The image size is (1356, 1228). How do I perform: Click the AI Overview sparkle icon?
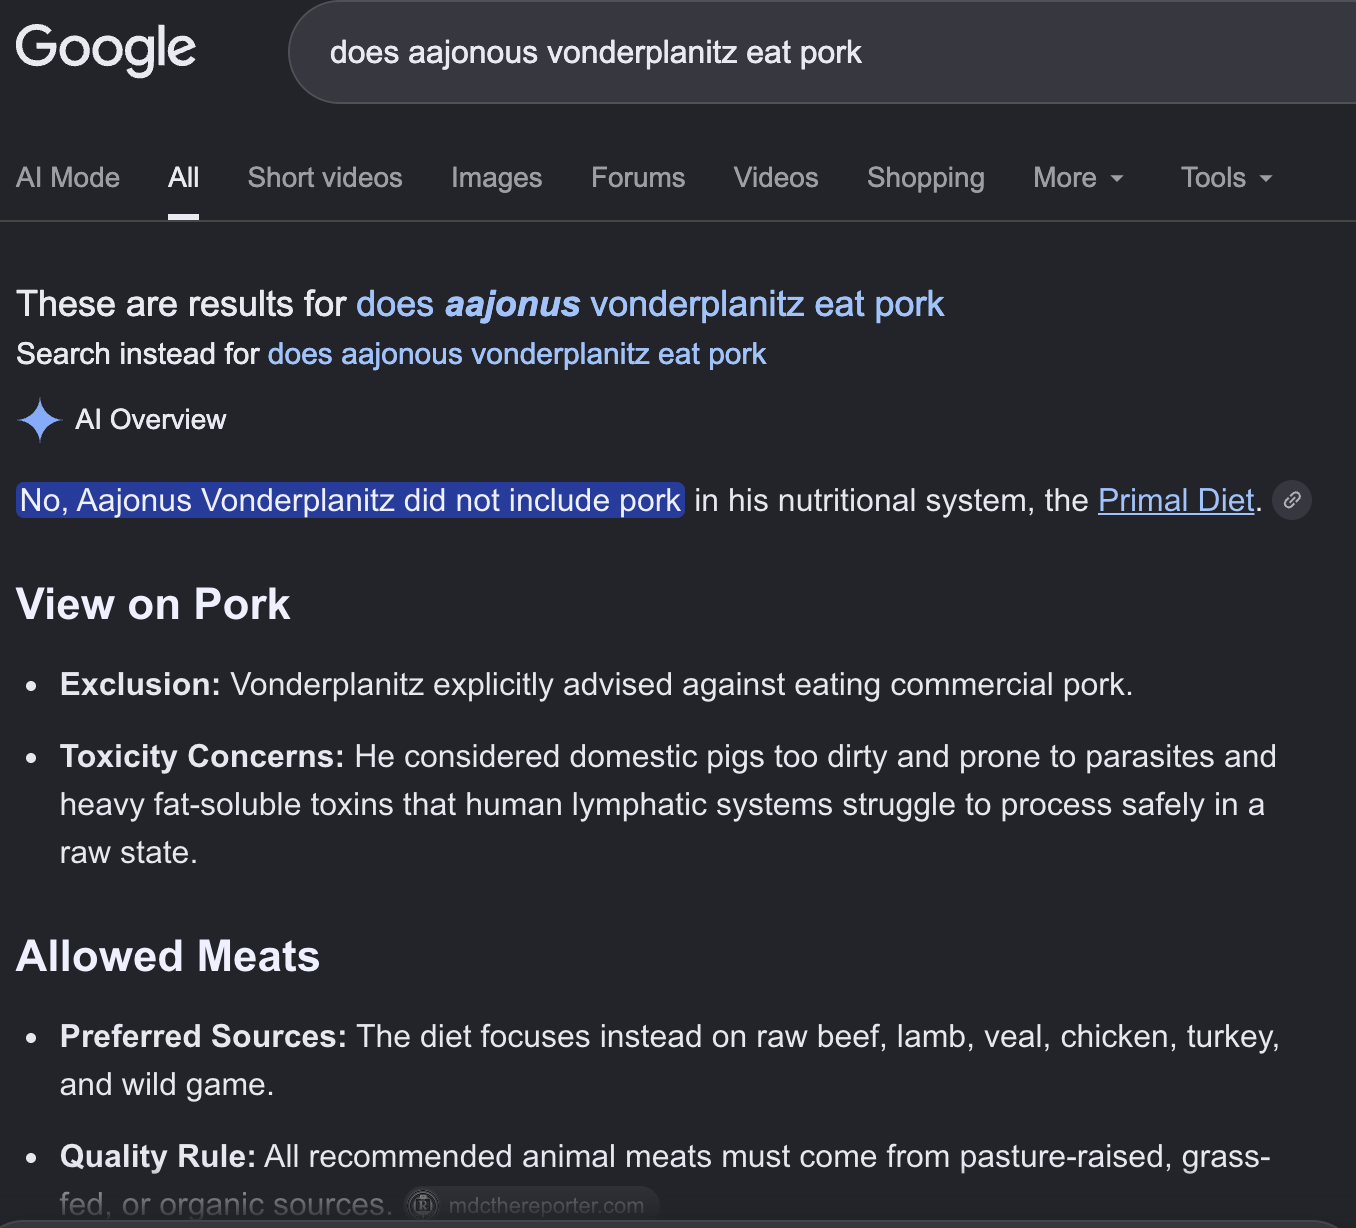[40, 420]
